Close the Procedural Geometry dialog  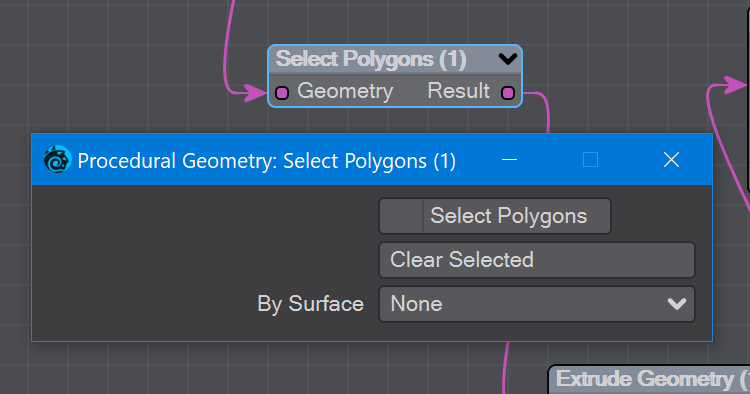pos(672,160)
